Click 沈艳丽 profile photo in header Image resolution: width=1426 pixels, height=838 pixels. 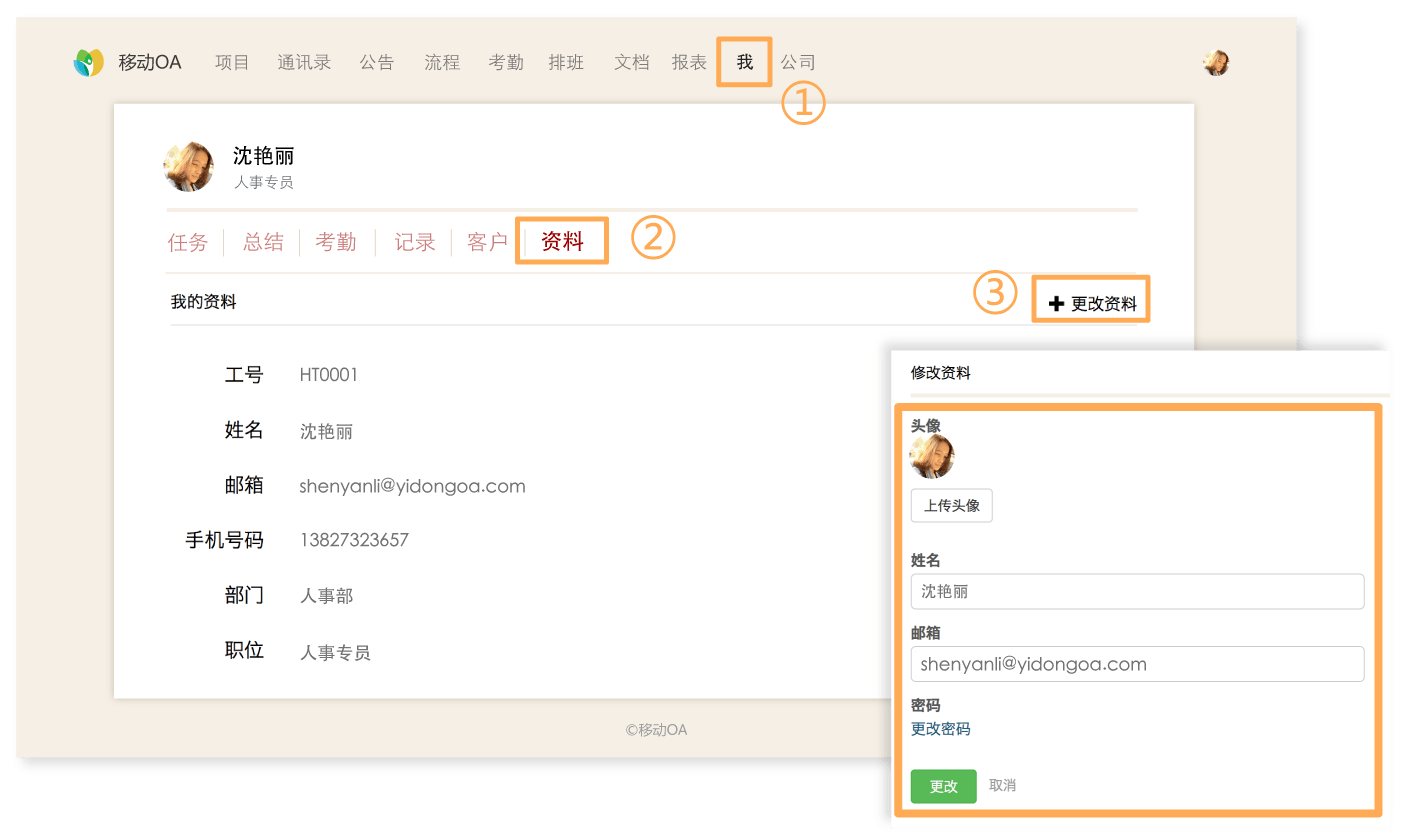pos(188,167)
